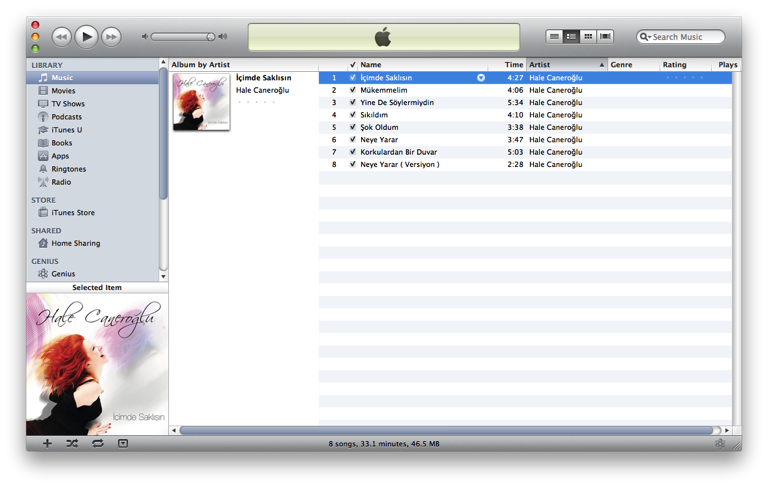The width and height of the screenshot is (768, 487).
Task: Uncheck the Şok Oldum song checkbox
Action: point(353,127)
